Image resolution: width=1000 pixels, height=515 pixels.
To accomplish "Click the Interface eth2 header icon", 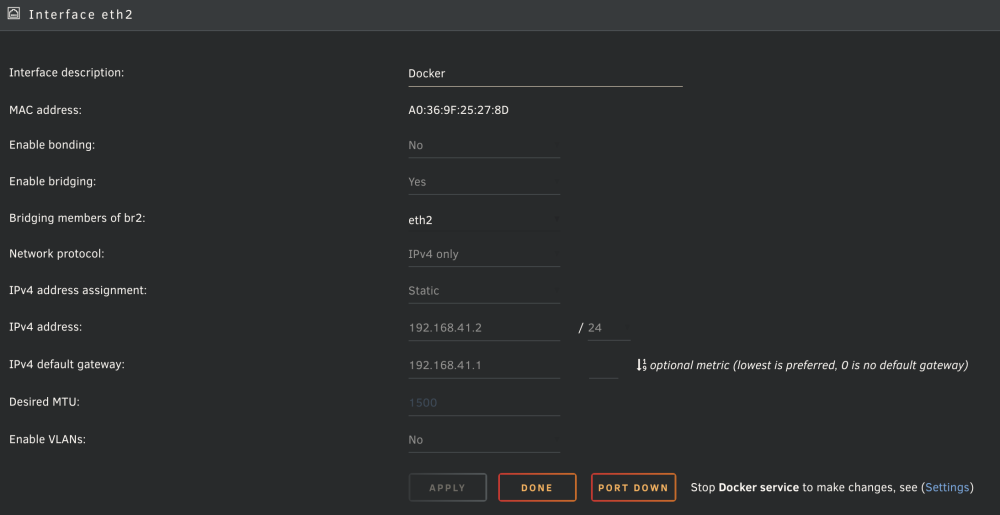I will (x=13, y=13).
